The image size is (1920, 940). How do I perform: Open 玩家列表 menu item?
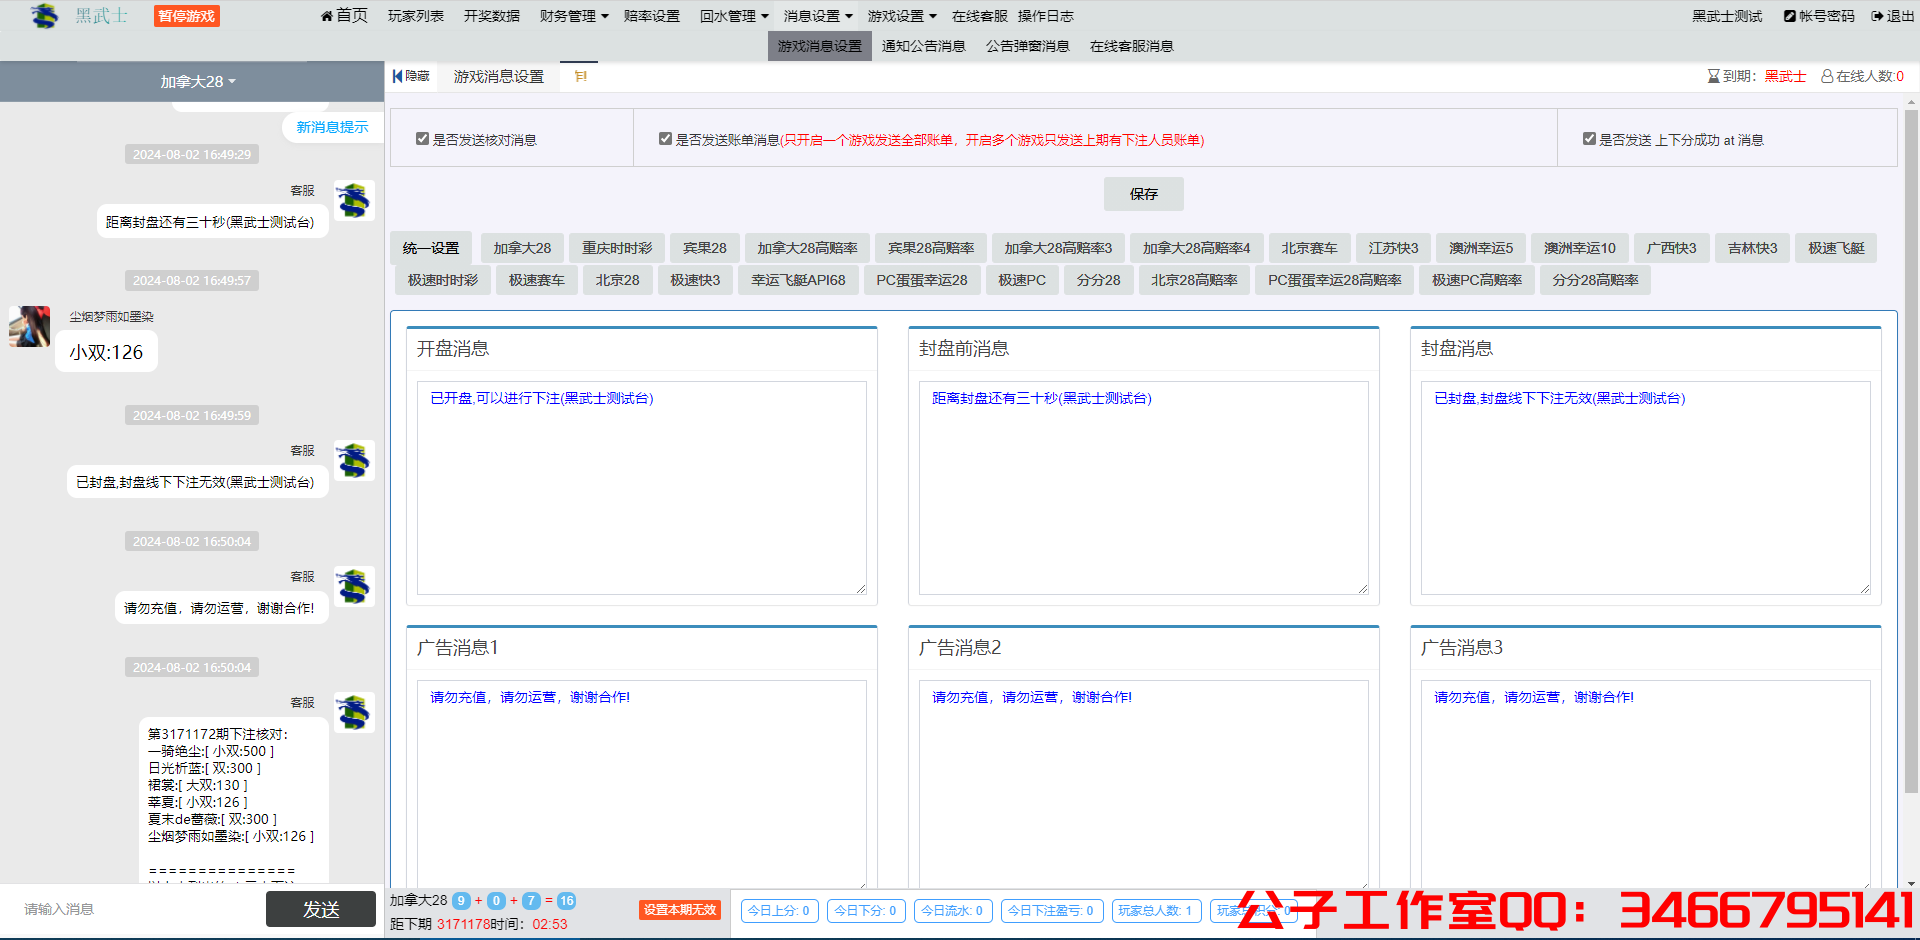click(x=416, y=16)
